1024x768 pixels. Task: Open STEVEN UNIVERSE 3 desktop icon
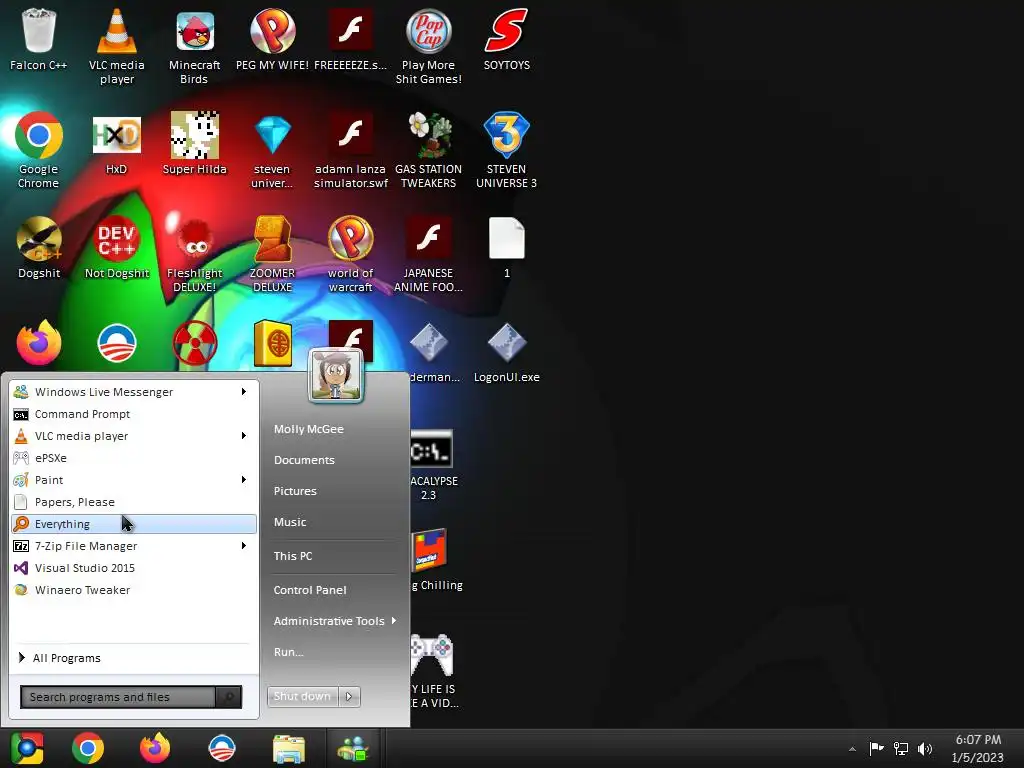coord(507,151)
